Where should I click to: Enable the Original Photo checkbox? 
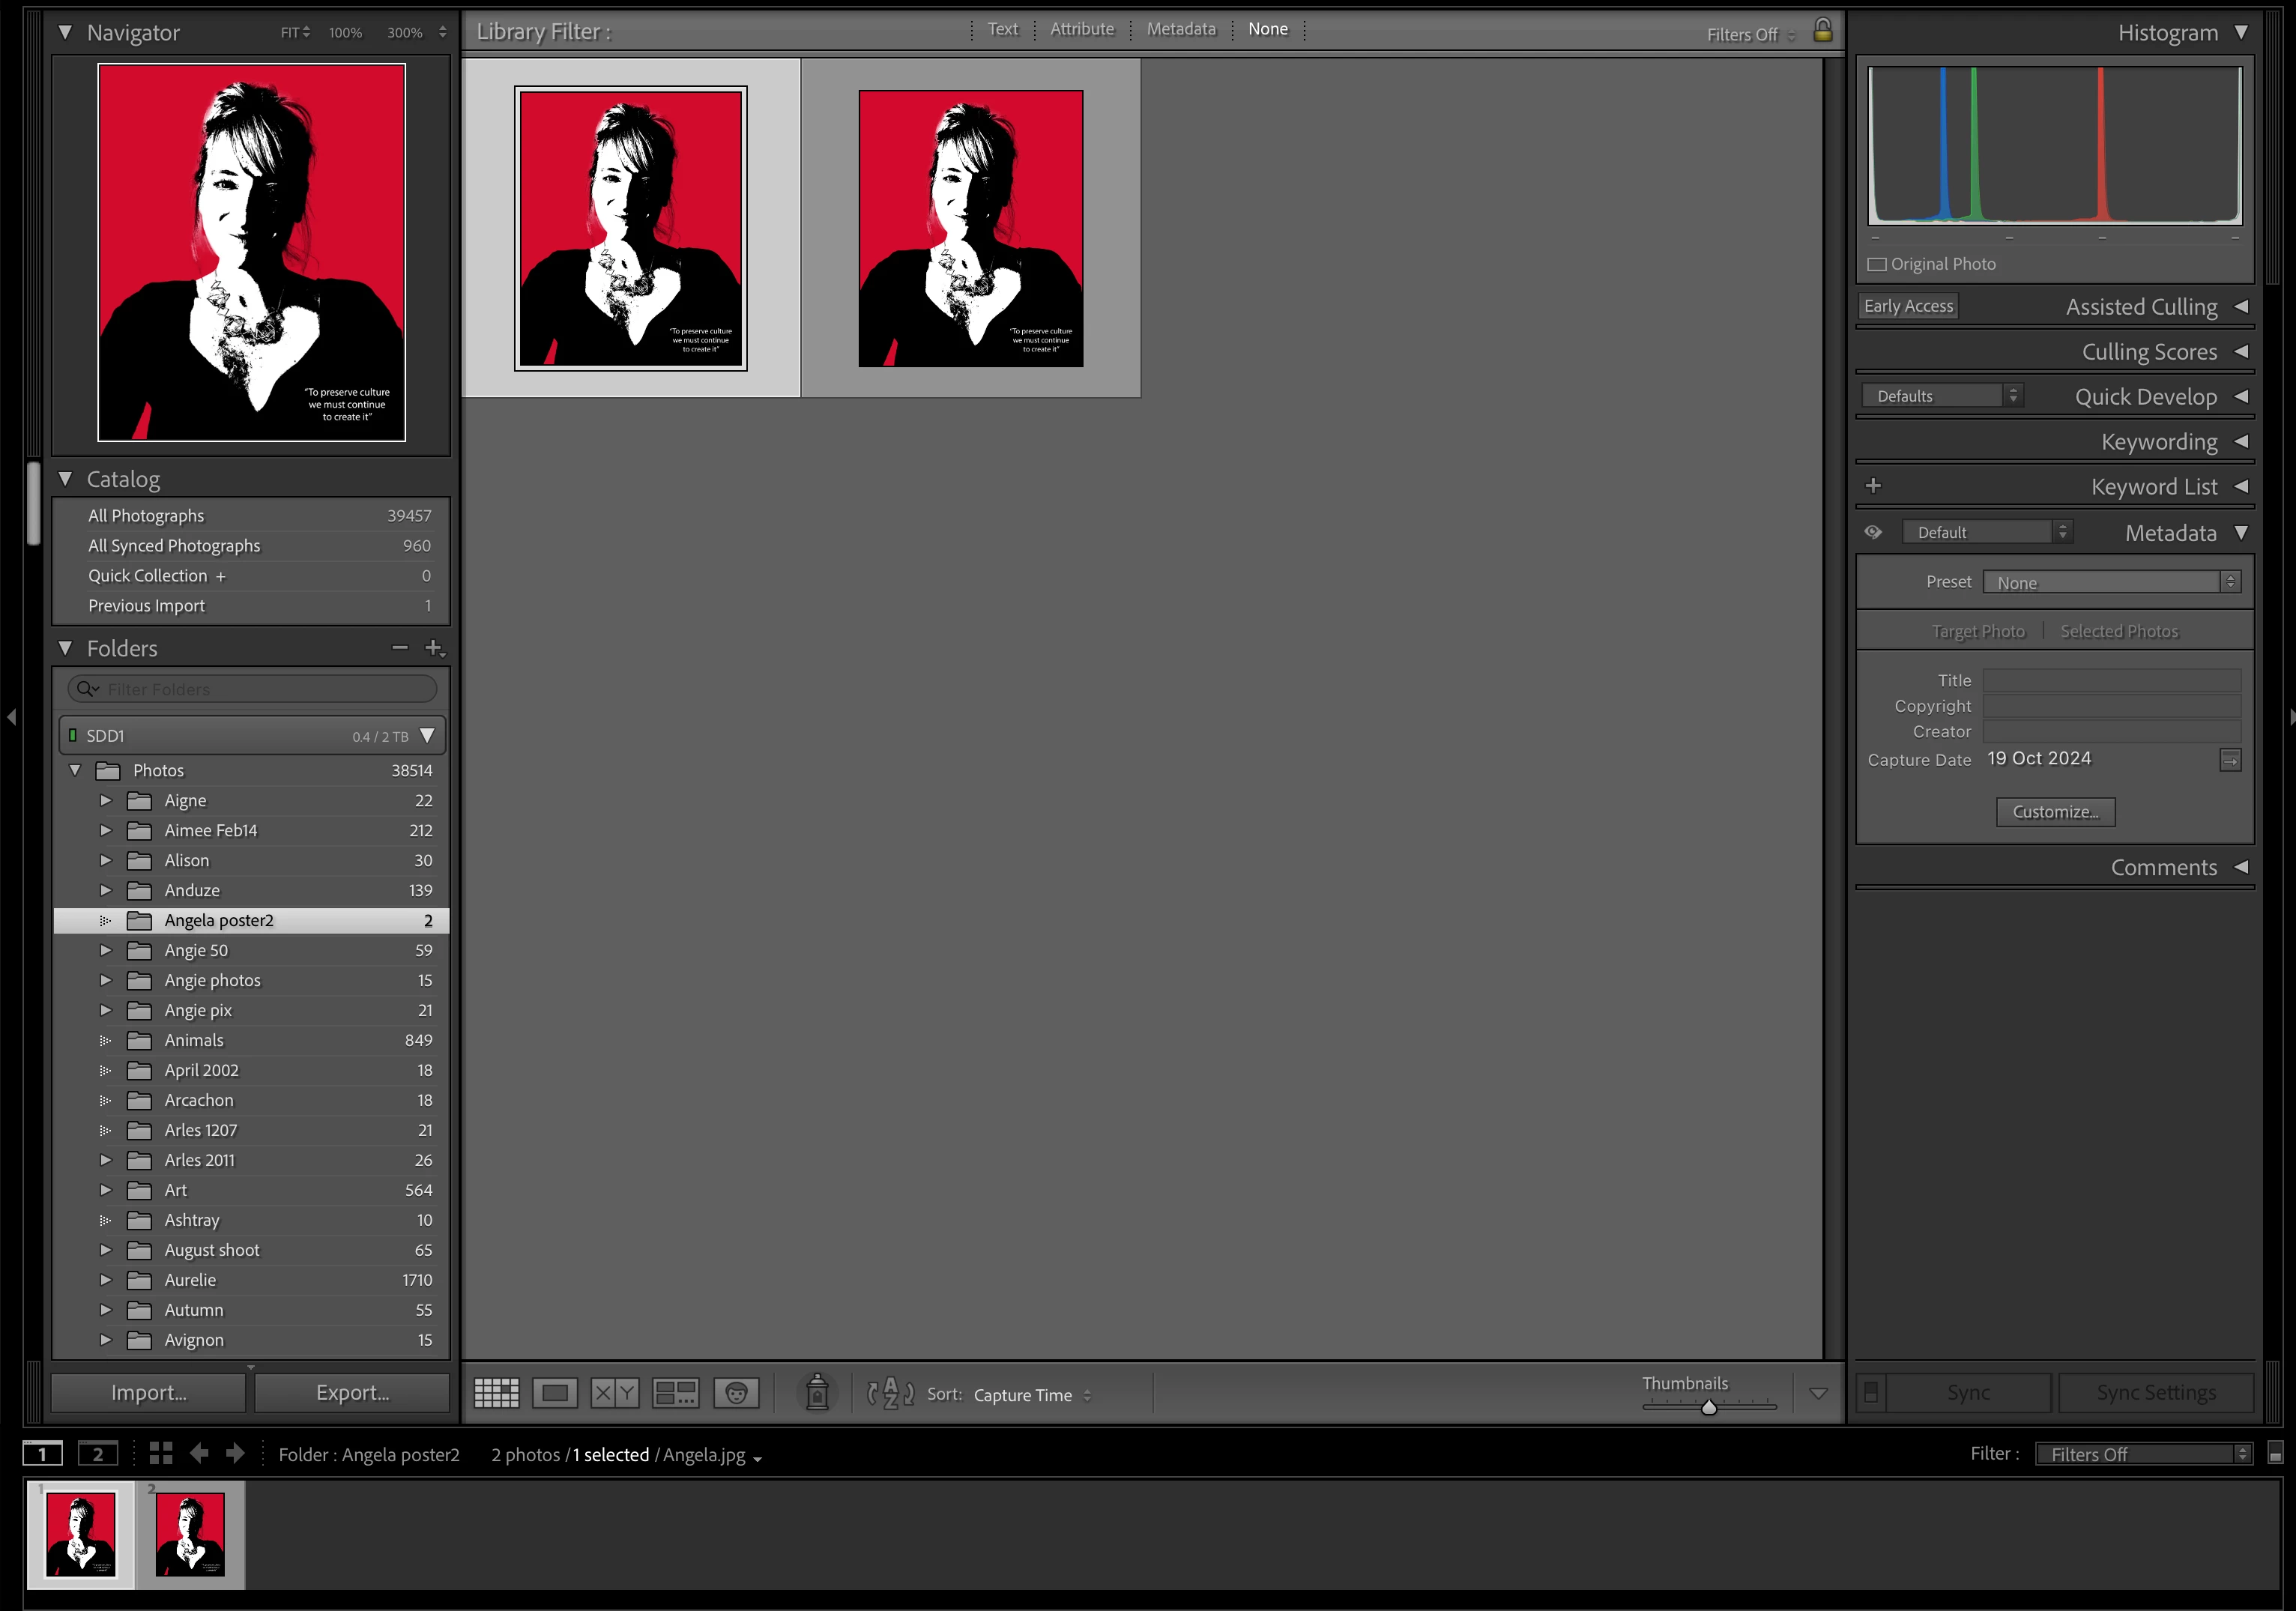coord(1877,264)
